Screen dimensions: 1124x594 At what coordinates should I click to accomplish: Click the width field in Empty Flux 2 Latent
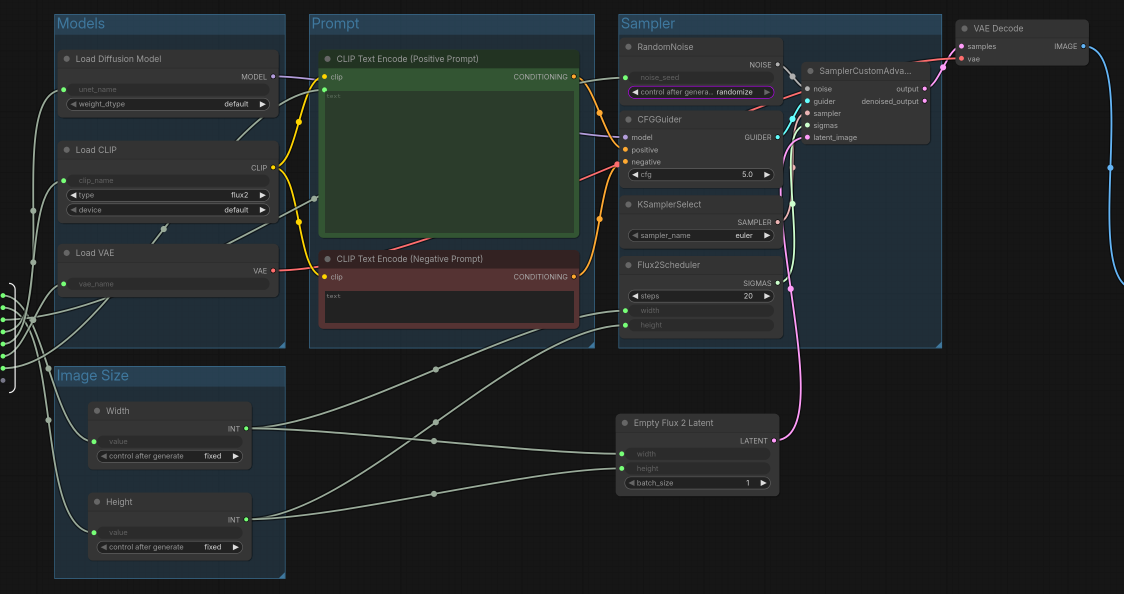697,454
